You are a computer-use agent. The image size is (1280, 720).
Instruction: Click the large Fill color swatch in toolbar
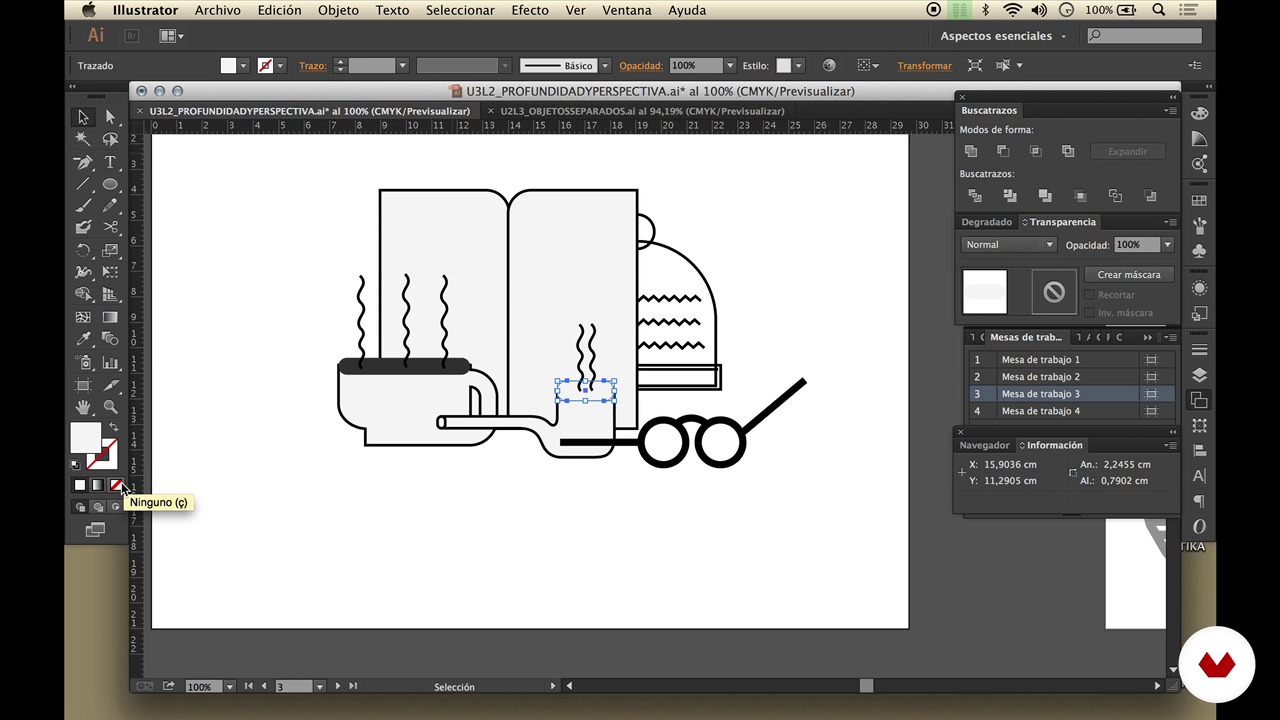(85, 437)
